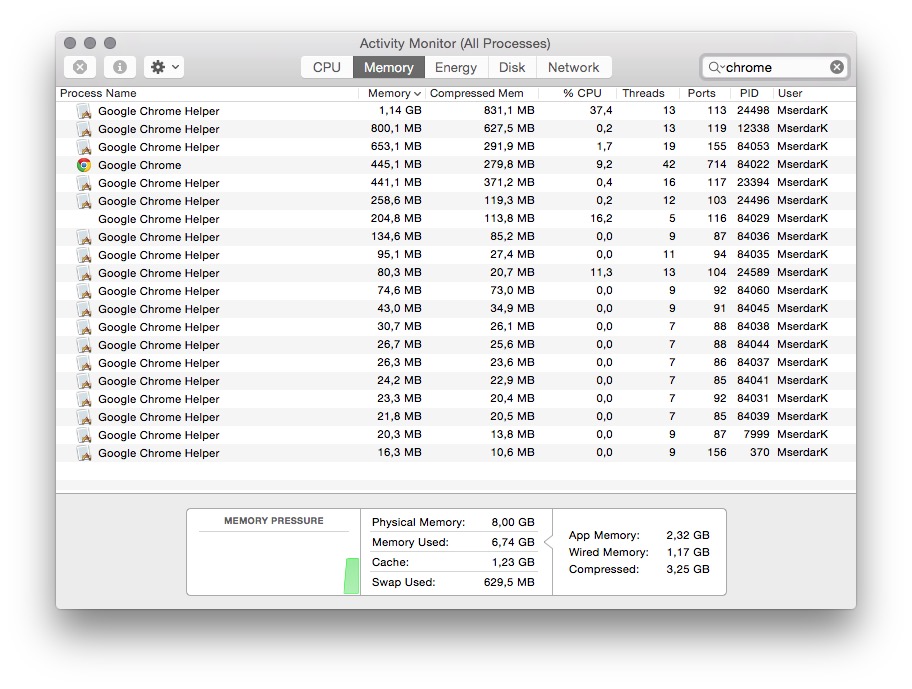
Task: Select the memory value 1,14 GB
Action: point(400,110)
